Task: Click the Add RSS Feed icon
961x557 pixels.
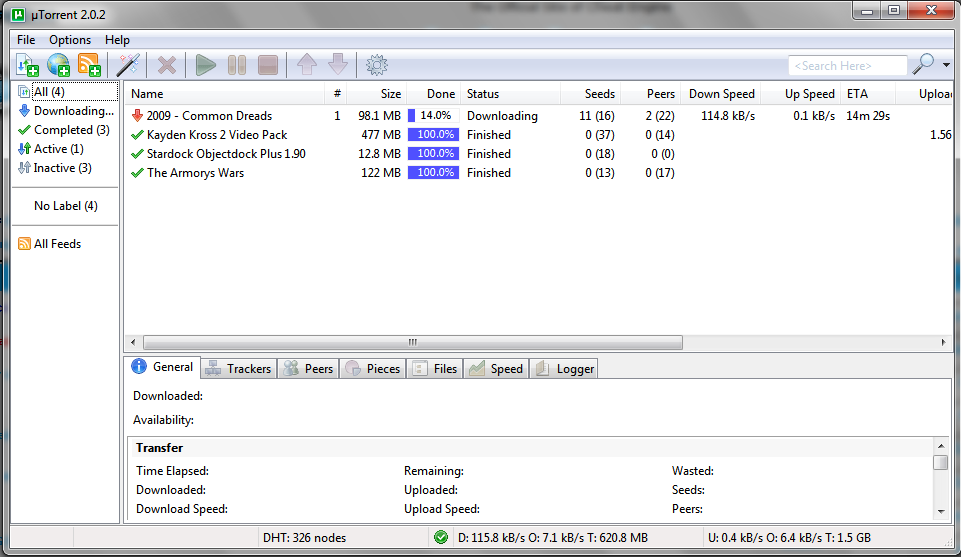Action: pyautogui.click(x=89, y=65)
